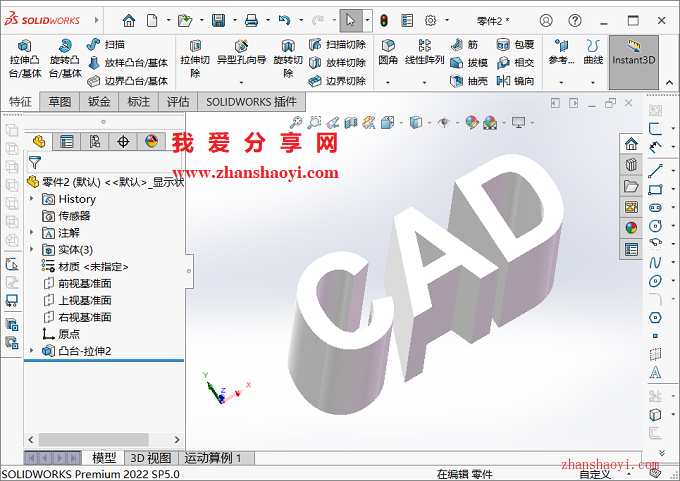This screenshot has height=481, width=680.
Task: Select the 传感器 sensors item
Action: [66, 216]
